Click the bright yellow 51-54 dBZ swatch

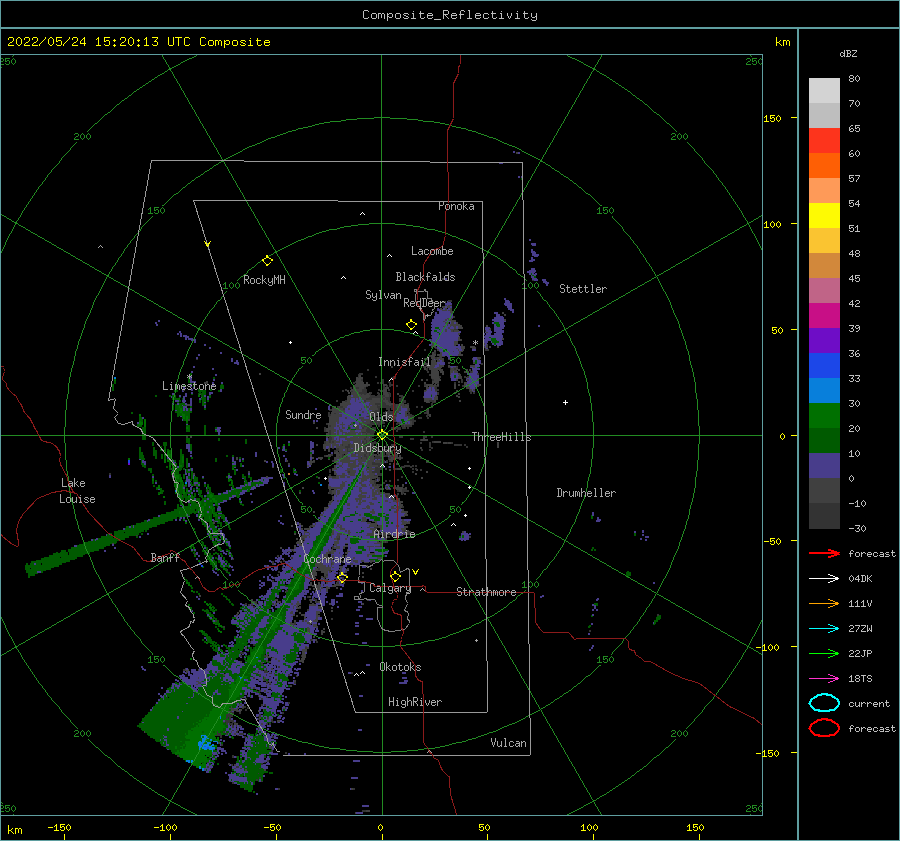[824, 215]
